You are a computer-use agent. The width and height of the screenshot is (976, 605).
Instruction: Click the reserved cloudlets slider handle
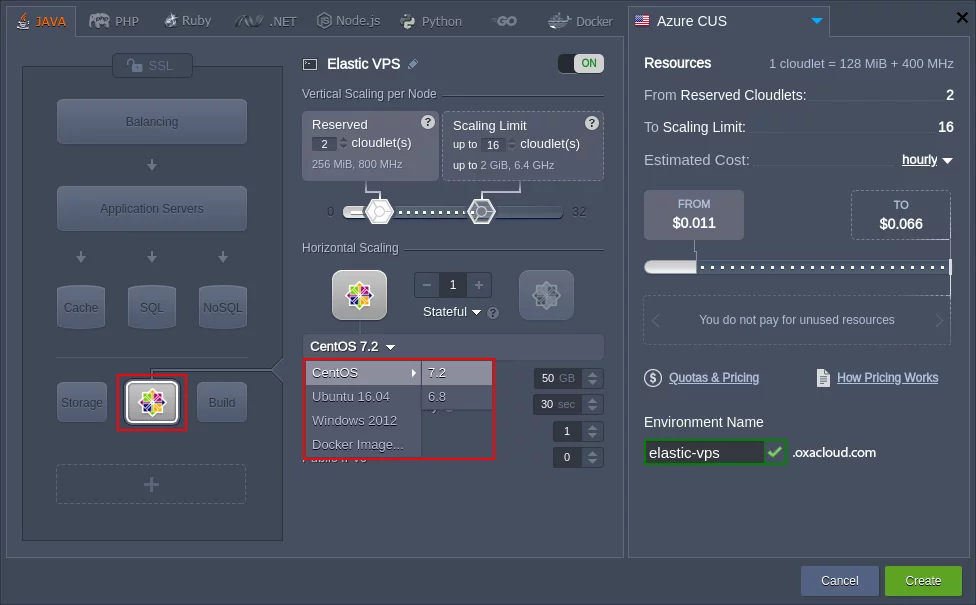click(x=379, y=212)
